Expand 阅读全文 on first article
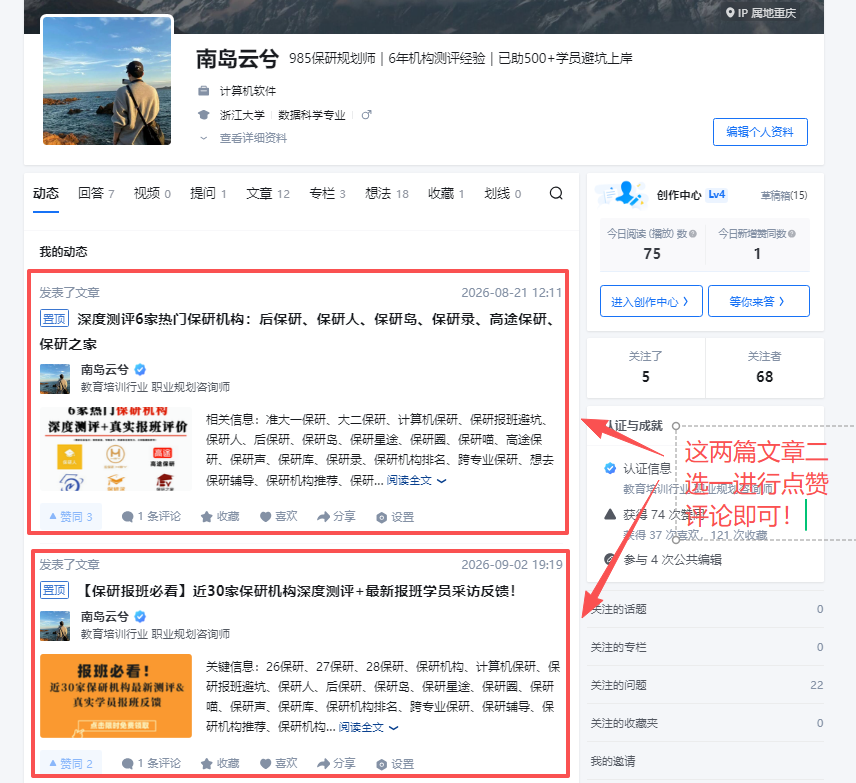This screenshot has height=783, width=856. coord(417,481)
